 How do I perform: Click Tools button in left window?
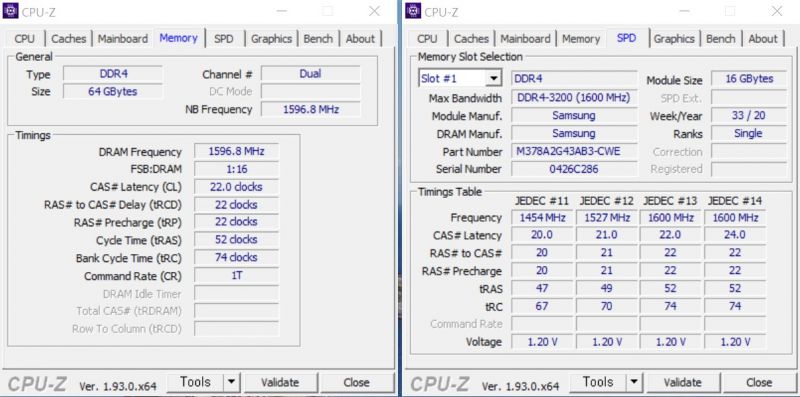195,382
